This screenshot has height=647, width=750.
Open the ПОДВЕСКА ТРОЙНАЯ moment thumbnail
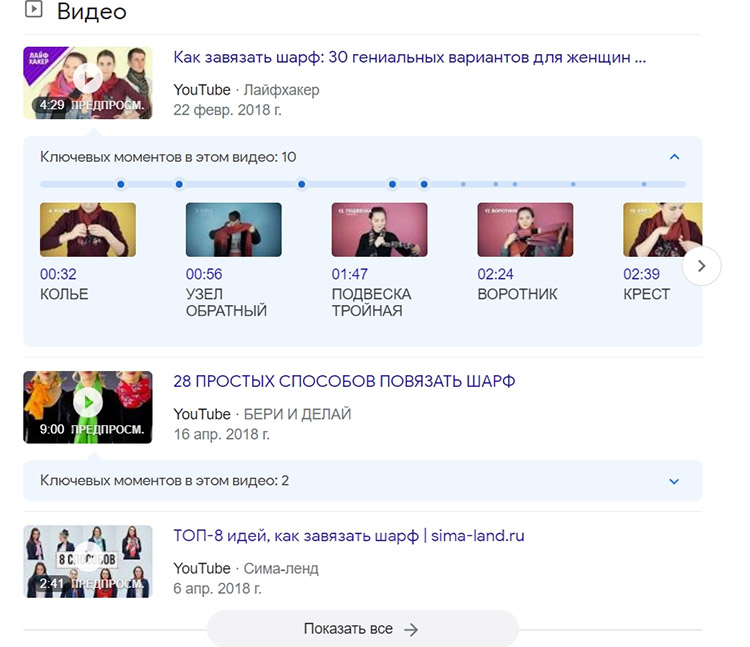pos(379,230)
